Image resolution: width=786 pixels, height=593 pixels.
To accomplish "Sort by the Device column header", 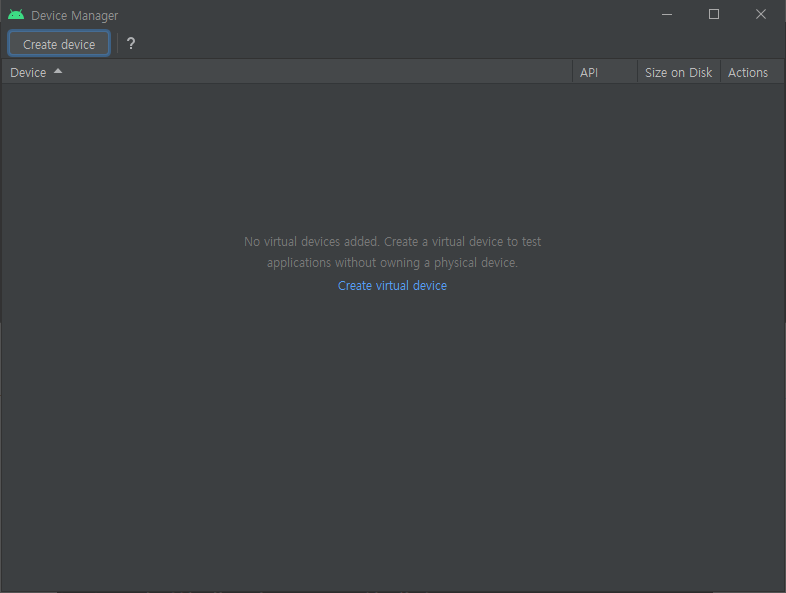I will (287, 72).
